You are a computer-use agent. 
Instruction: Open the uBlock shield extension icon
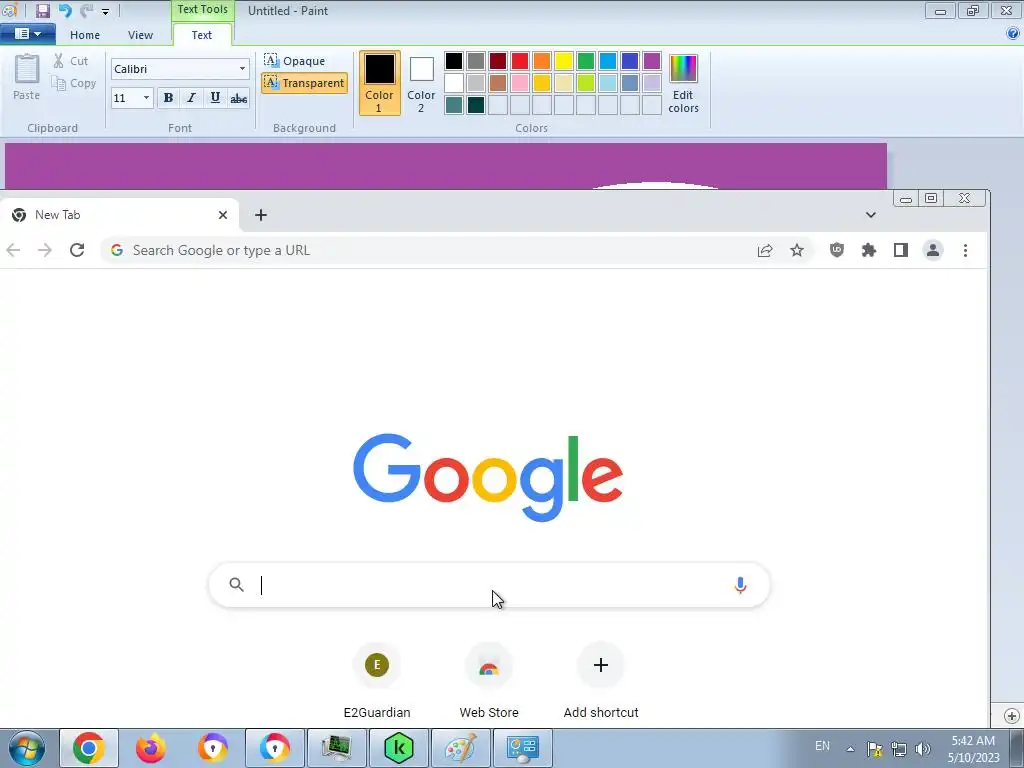(837, 250)
